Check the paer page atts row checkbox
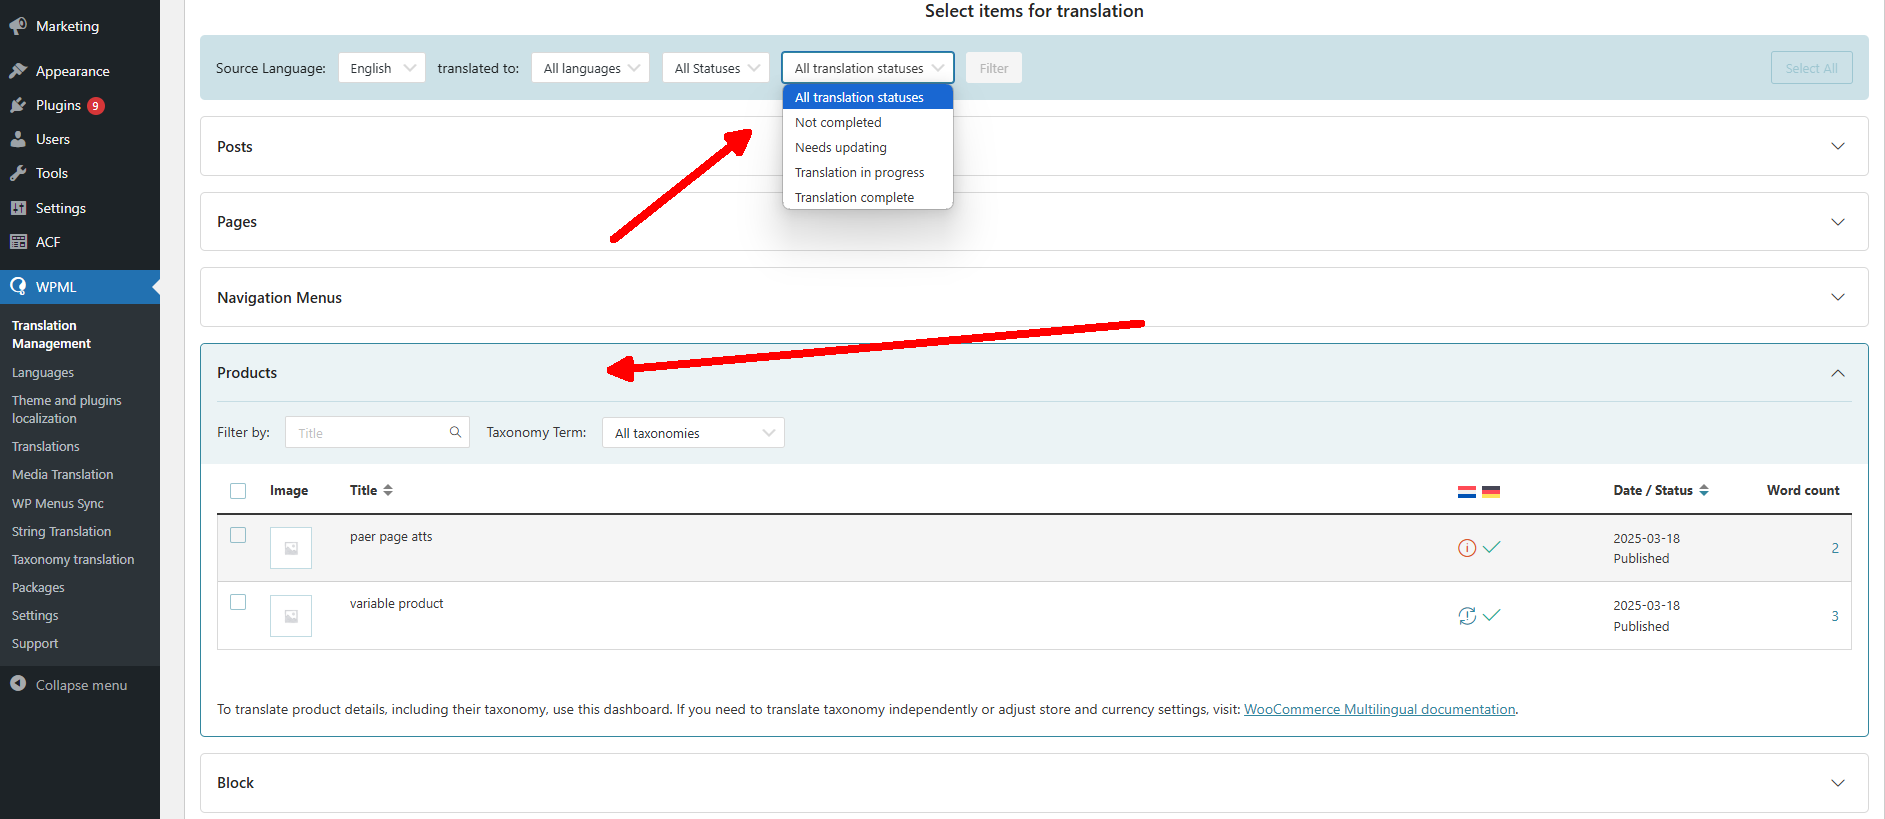The height and width of the screenshot is (819, 1885). (238, 535)
